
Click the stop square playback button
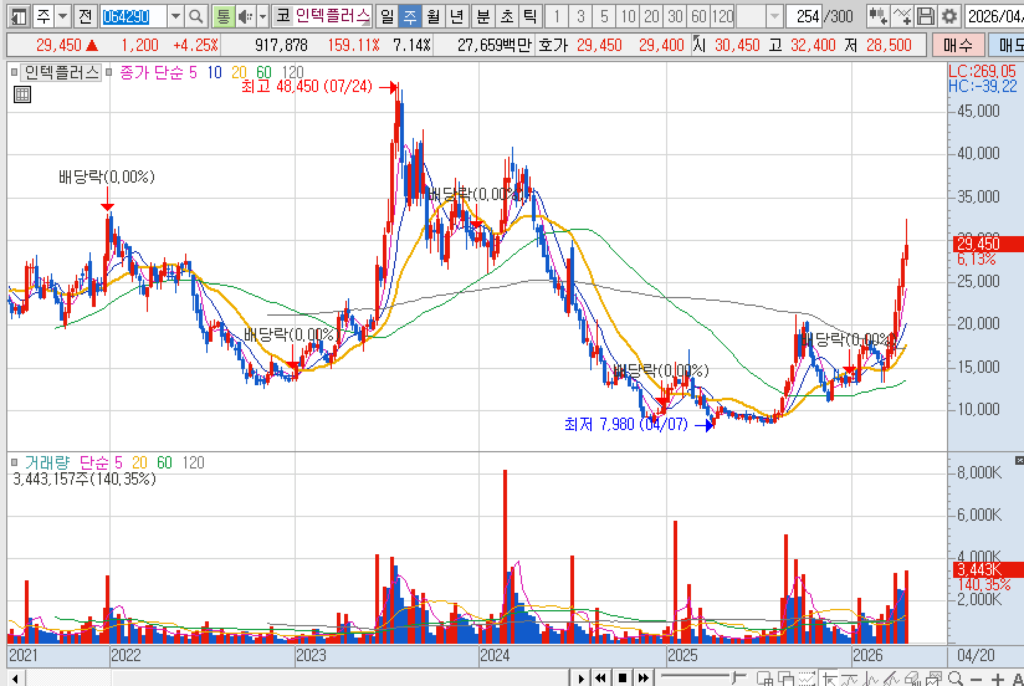622,678
